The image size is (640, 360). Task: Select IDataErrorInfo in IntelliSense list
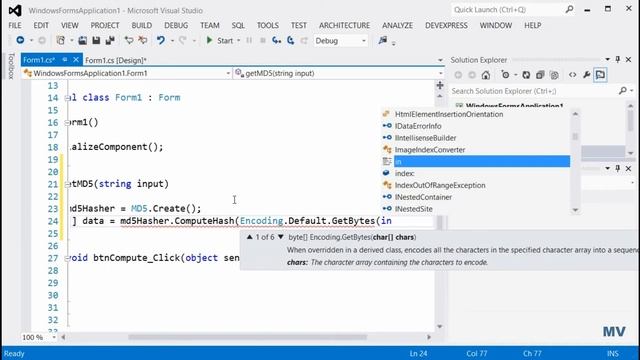coord(418,126)
